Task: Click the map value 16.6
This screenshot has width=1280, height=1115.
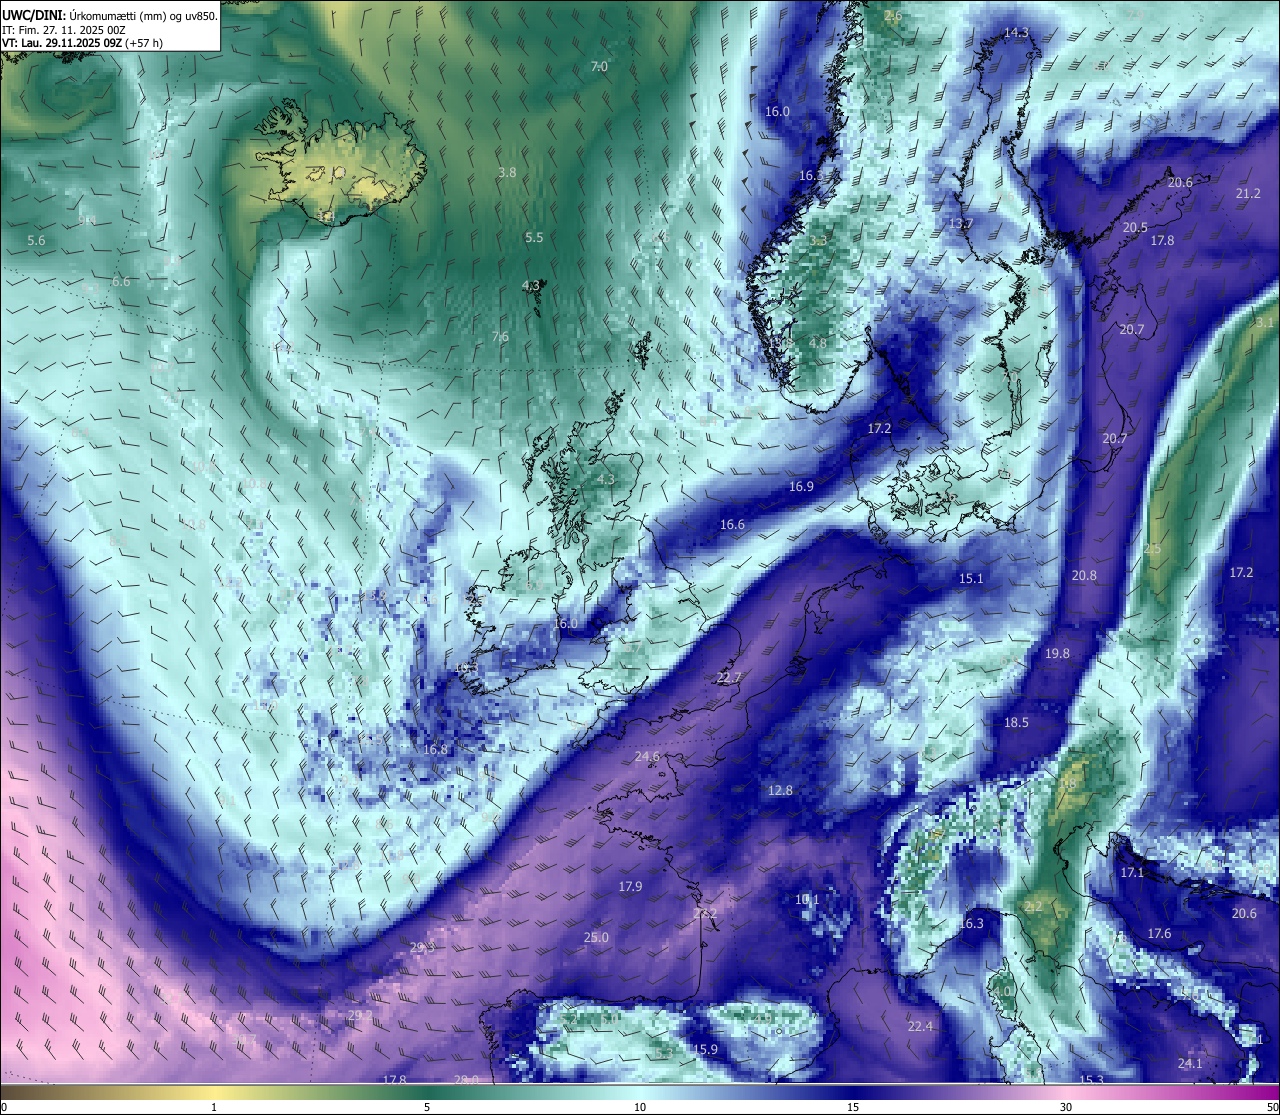Action: tap(732, 525)
